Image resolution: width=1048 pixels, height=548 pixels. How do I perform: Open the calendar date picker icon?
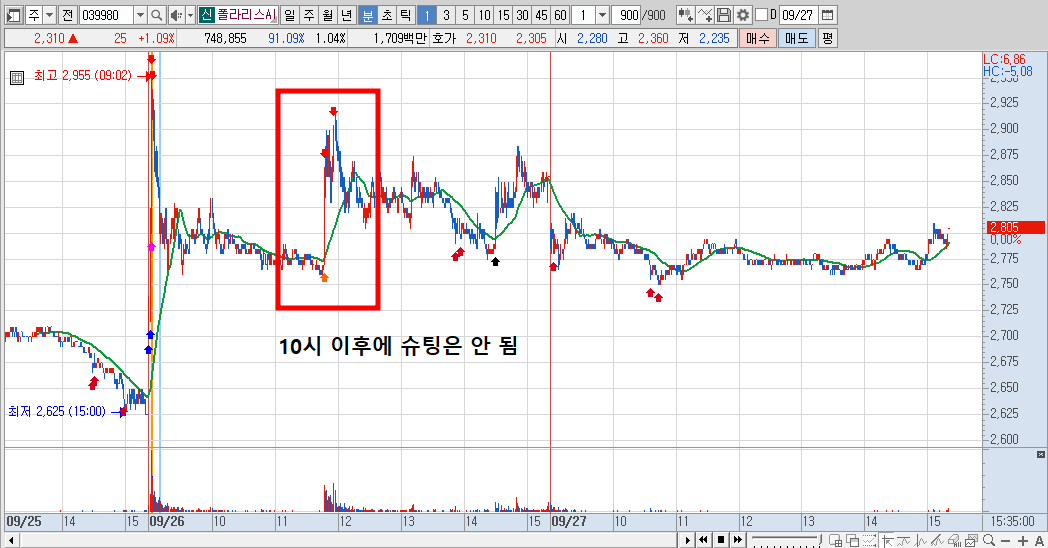pos(827,15)
